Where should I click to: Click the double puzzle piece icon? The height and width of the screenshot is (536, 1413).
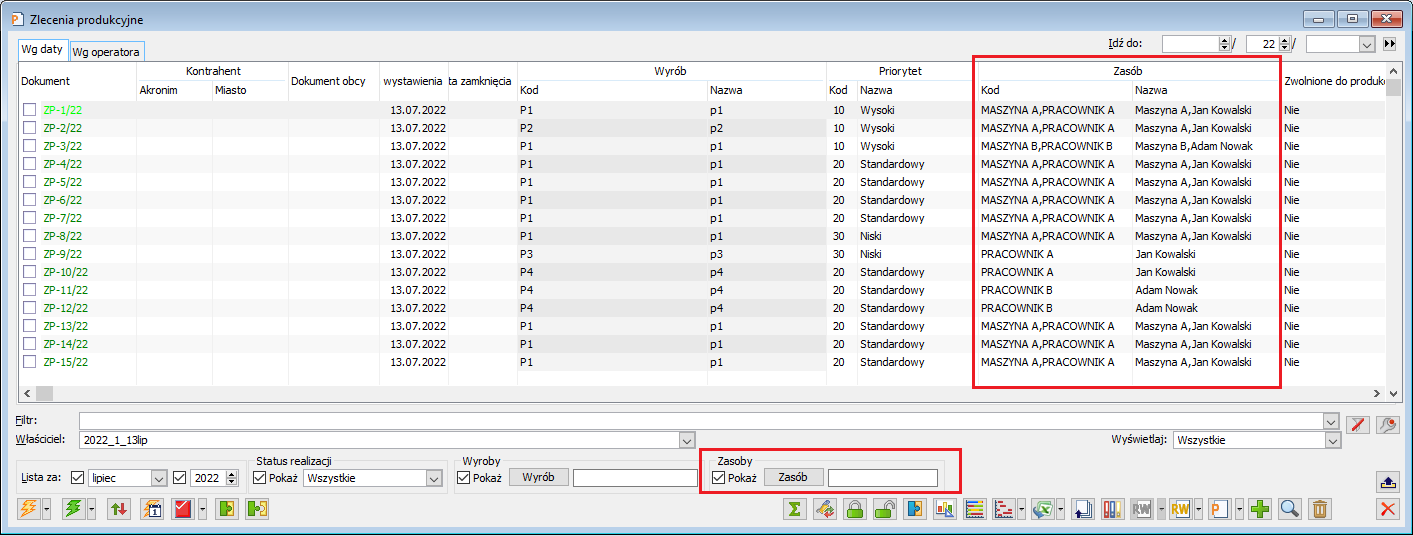tap(258, 509)
